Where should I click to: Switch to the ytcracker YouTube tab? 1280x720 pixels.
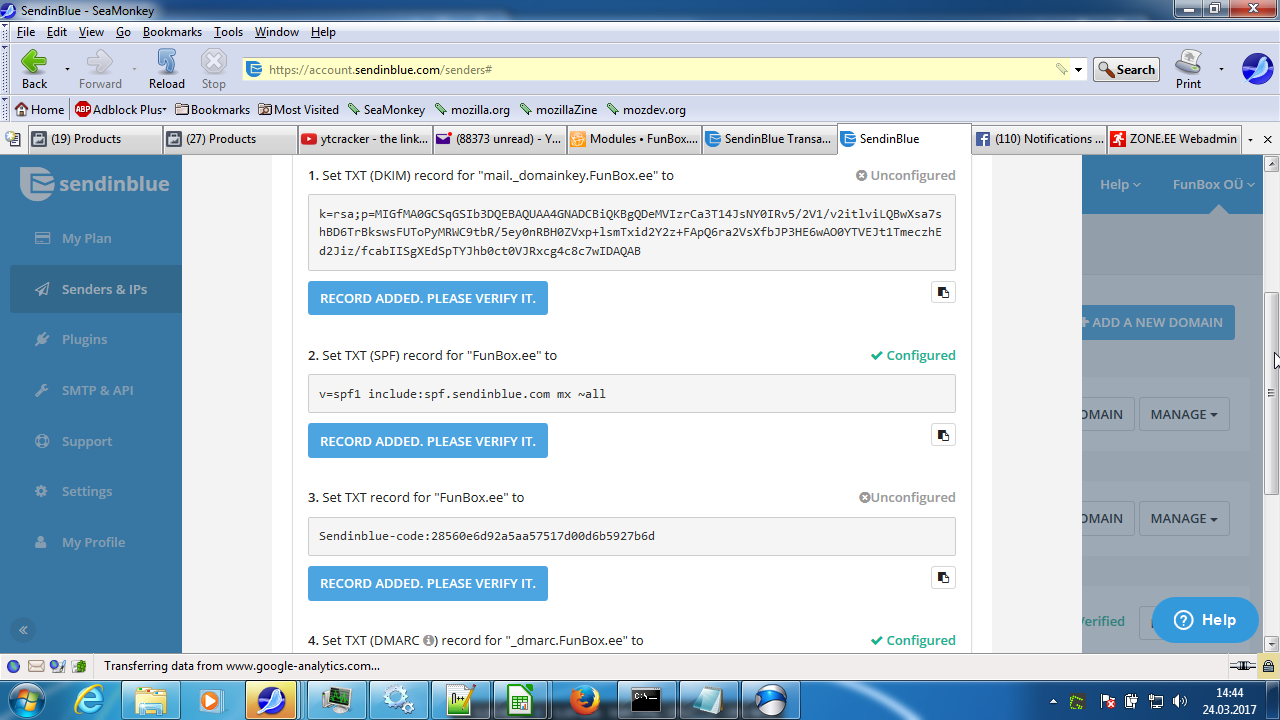point(365,139)
